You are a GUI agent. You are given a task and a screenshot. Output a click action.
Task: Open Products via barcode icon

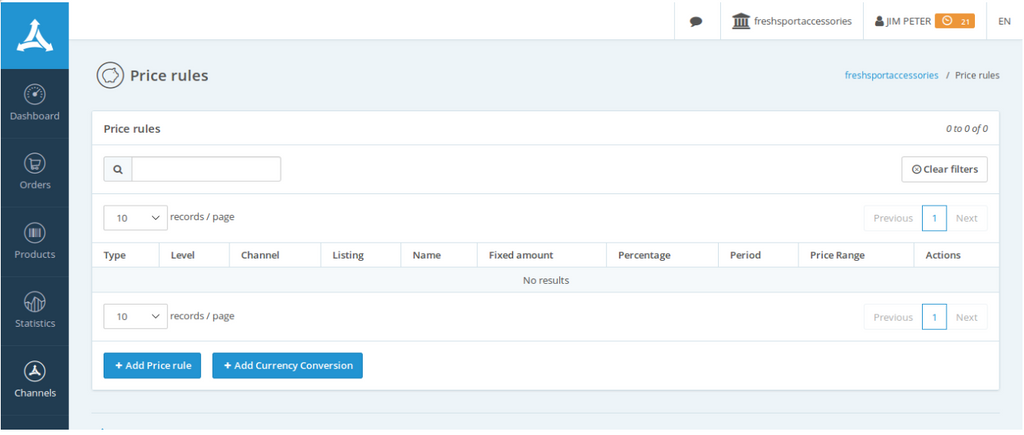pyautogui.click(x=34, y=234)
